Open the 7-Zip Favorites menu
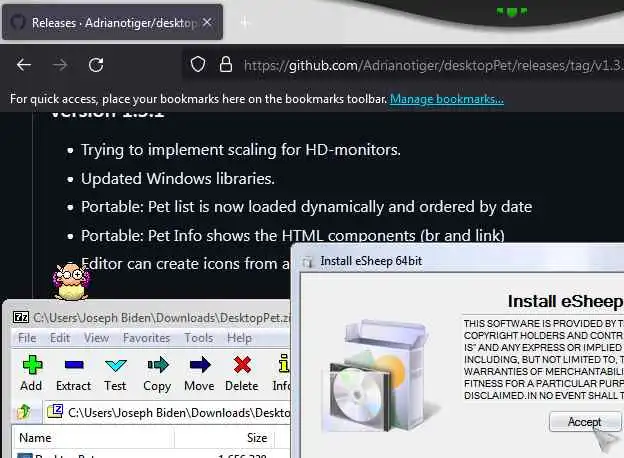This screenshot has height=458, width=624. click(x=146, y=338)
